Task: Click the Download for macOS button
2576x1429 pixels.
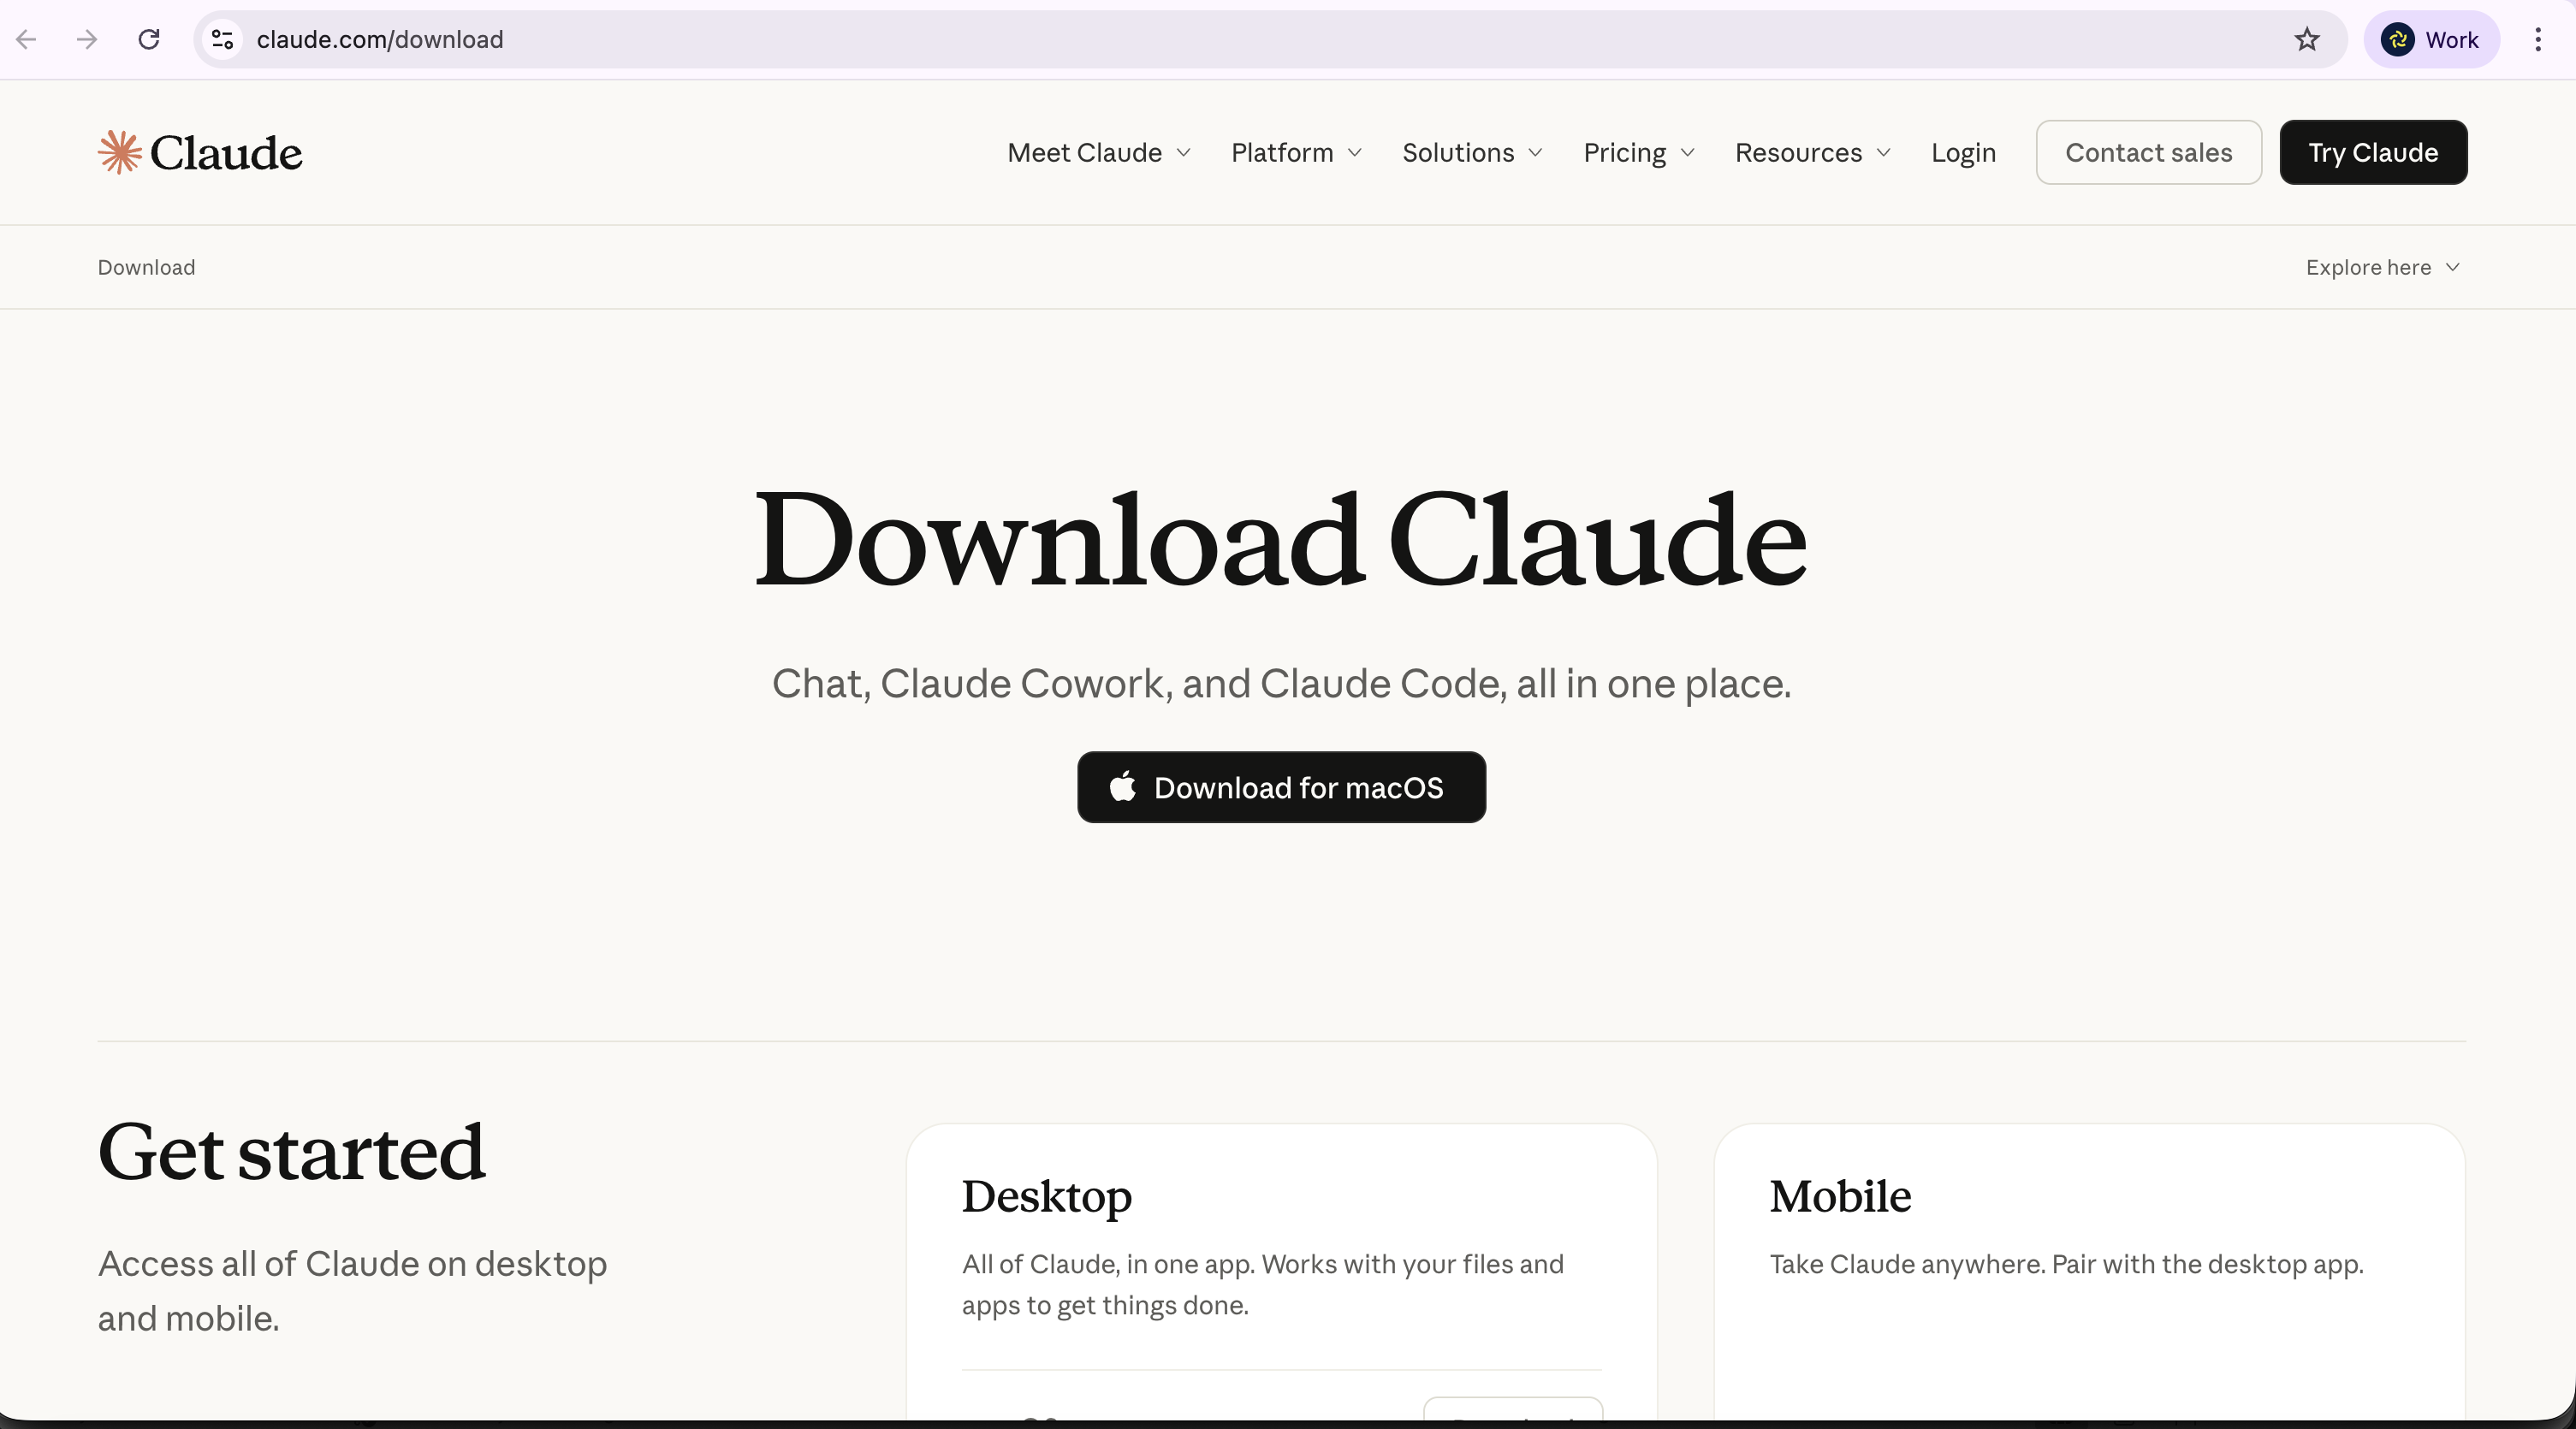Action: tap(1281, 787)
